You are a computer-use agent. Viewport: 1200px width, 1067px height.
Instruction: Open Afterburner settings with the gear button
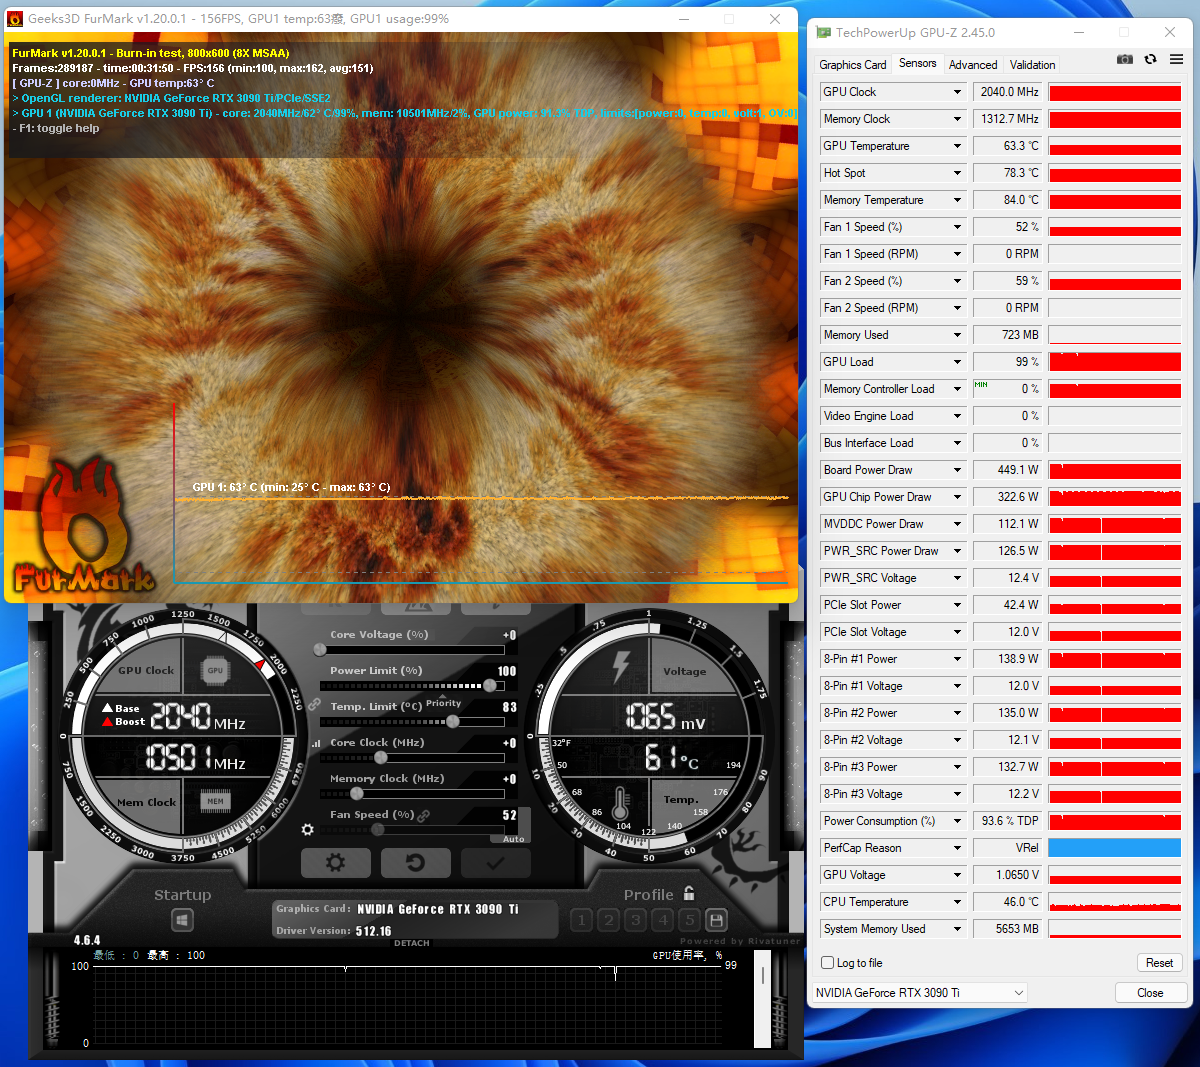tap(336, 862)
